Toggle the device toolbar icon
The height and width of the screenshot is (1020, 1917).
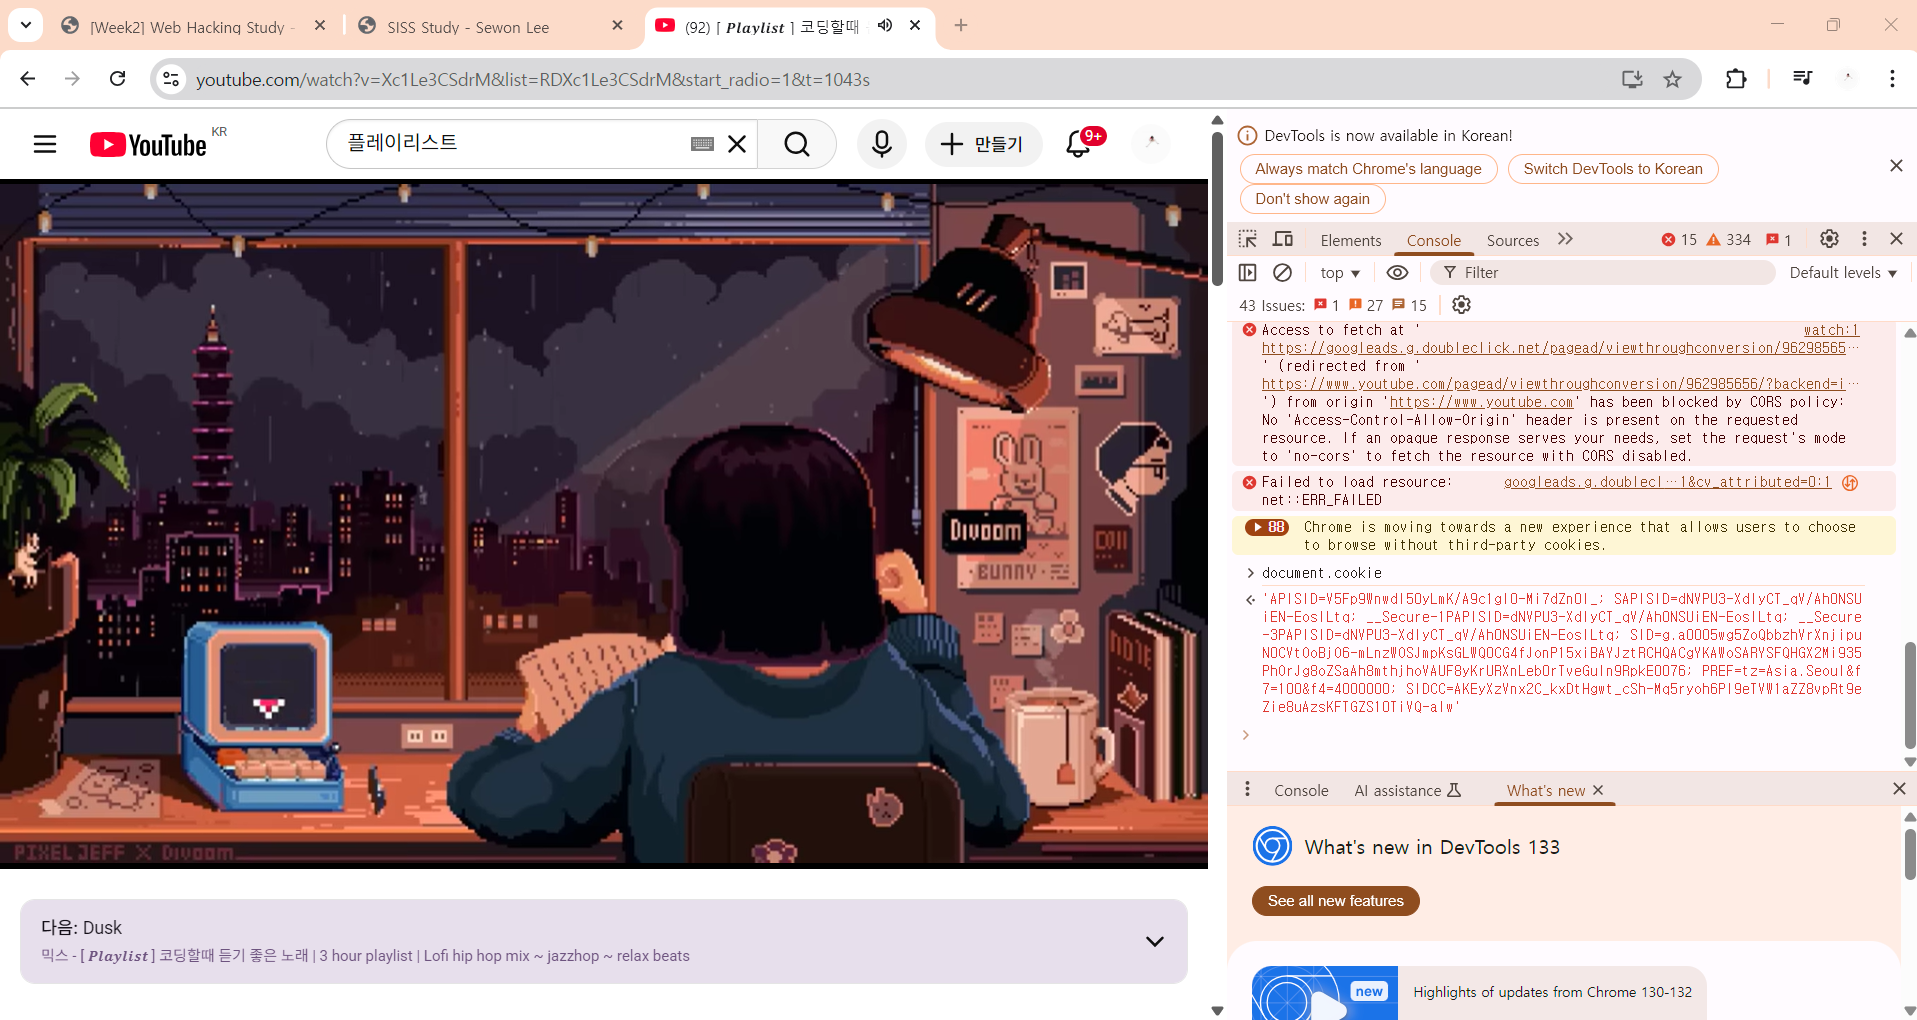coord(1283,239)
